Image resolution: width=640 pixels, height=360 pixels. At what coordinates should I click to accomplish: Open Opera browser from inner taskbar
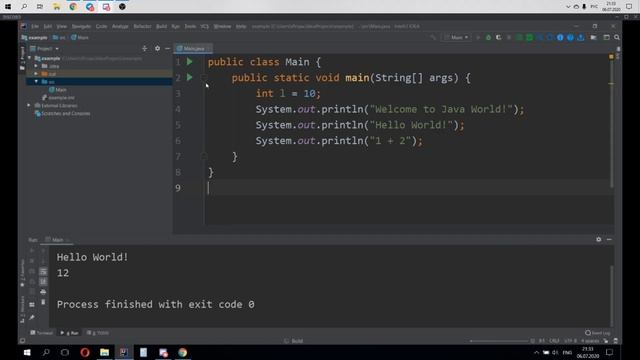[85, 352]
